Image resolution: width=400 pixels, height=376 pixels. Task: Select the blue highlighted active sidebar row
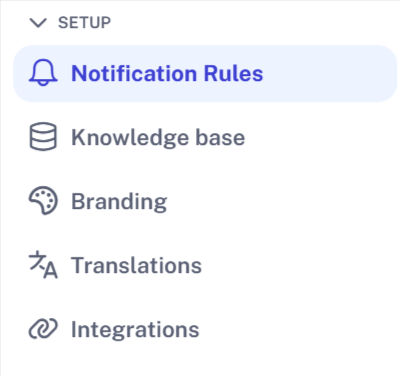click(x=205, y=73)
